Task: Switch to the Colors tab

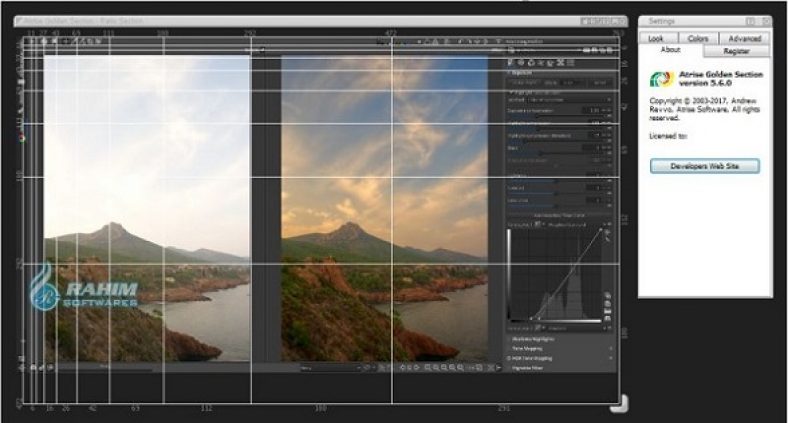Action: tap(700, 38)
